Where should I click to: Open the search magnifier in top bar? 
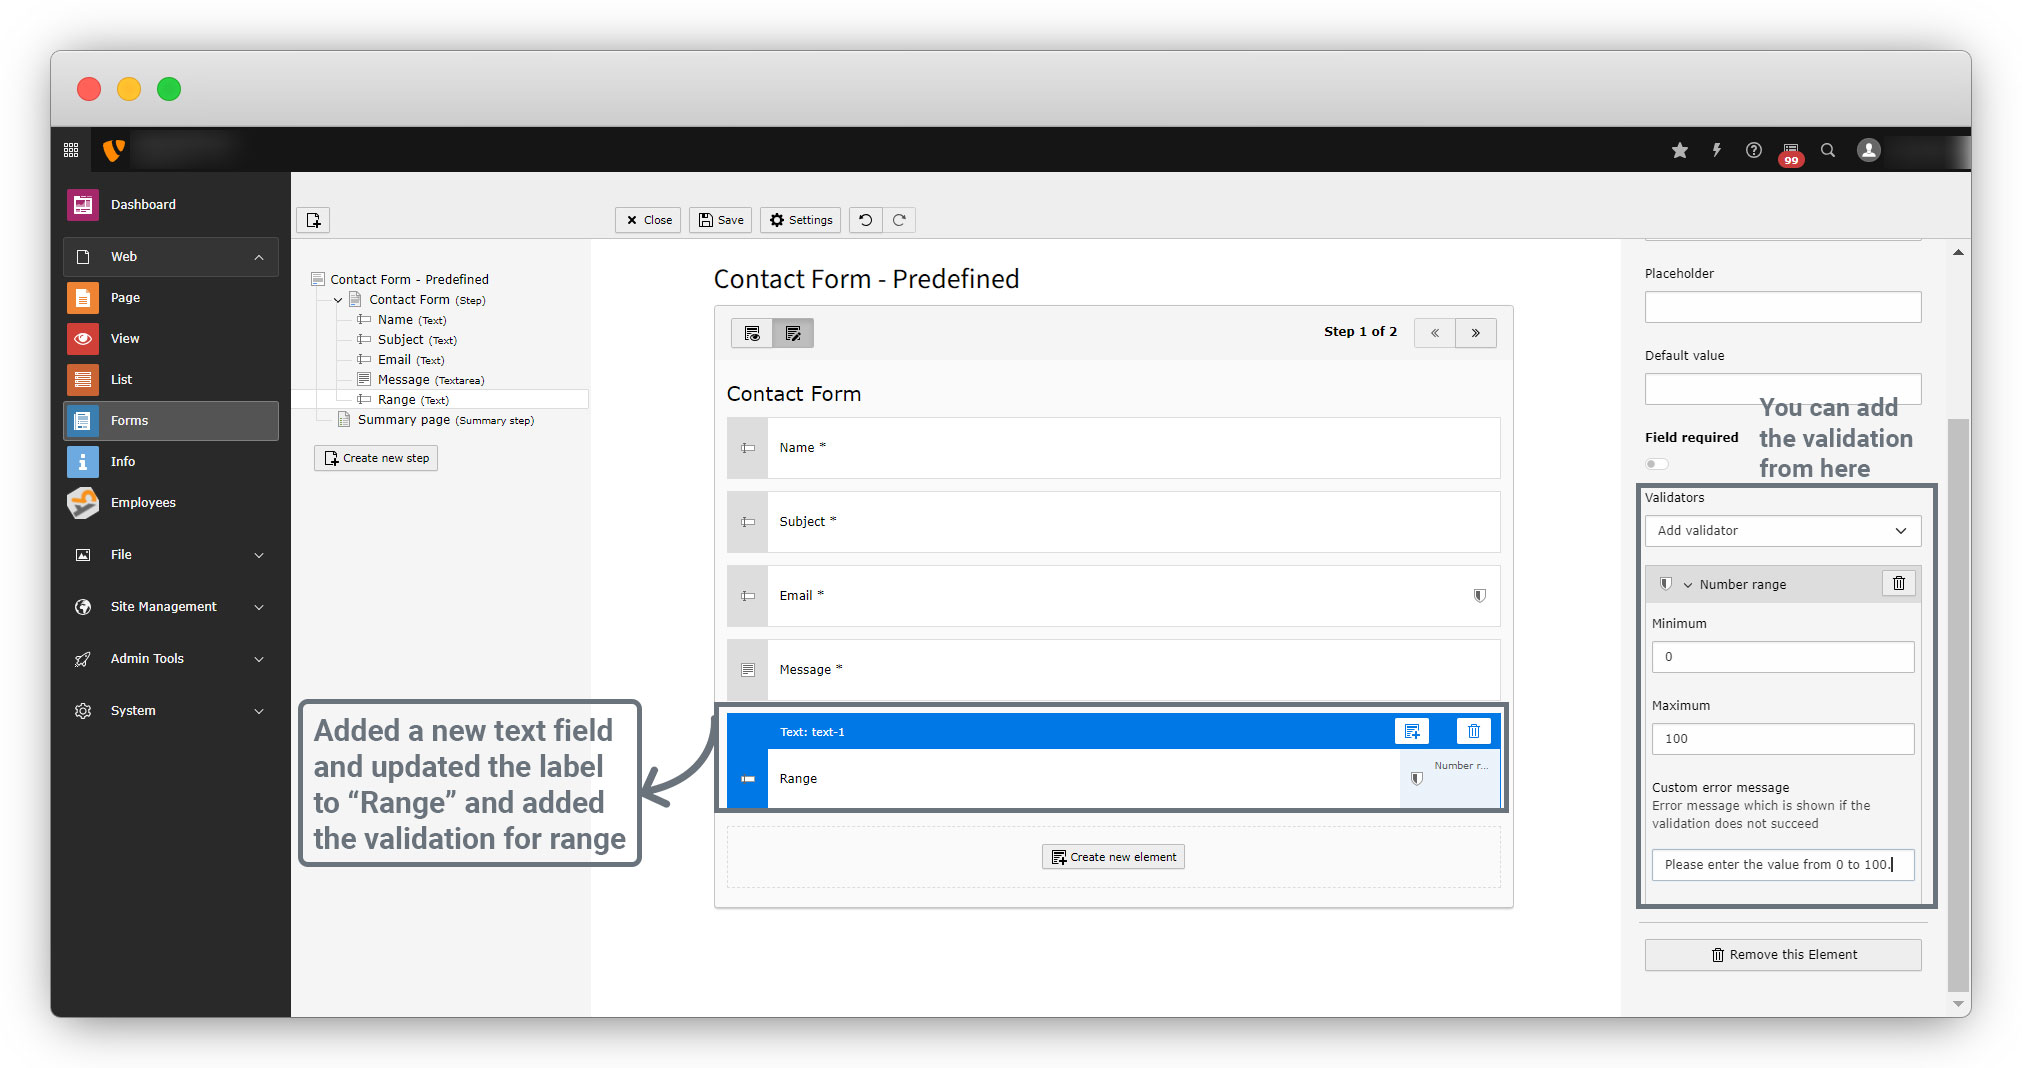click(x=1827, y=150)
